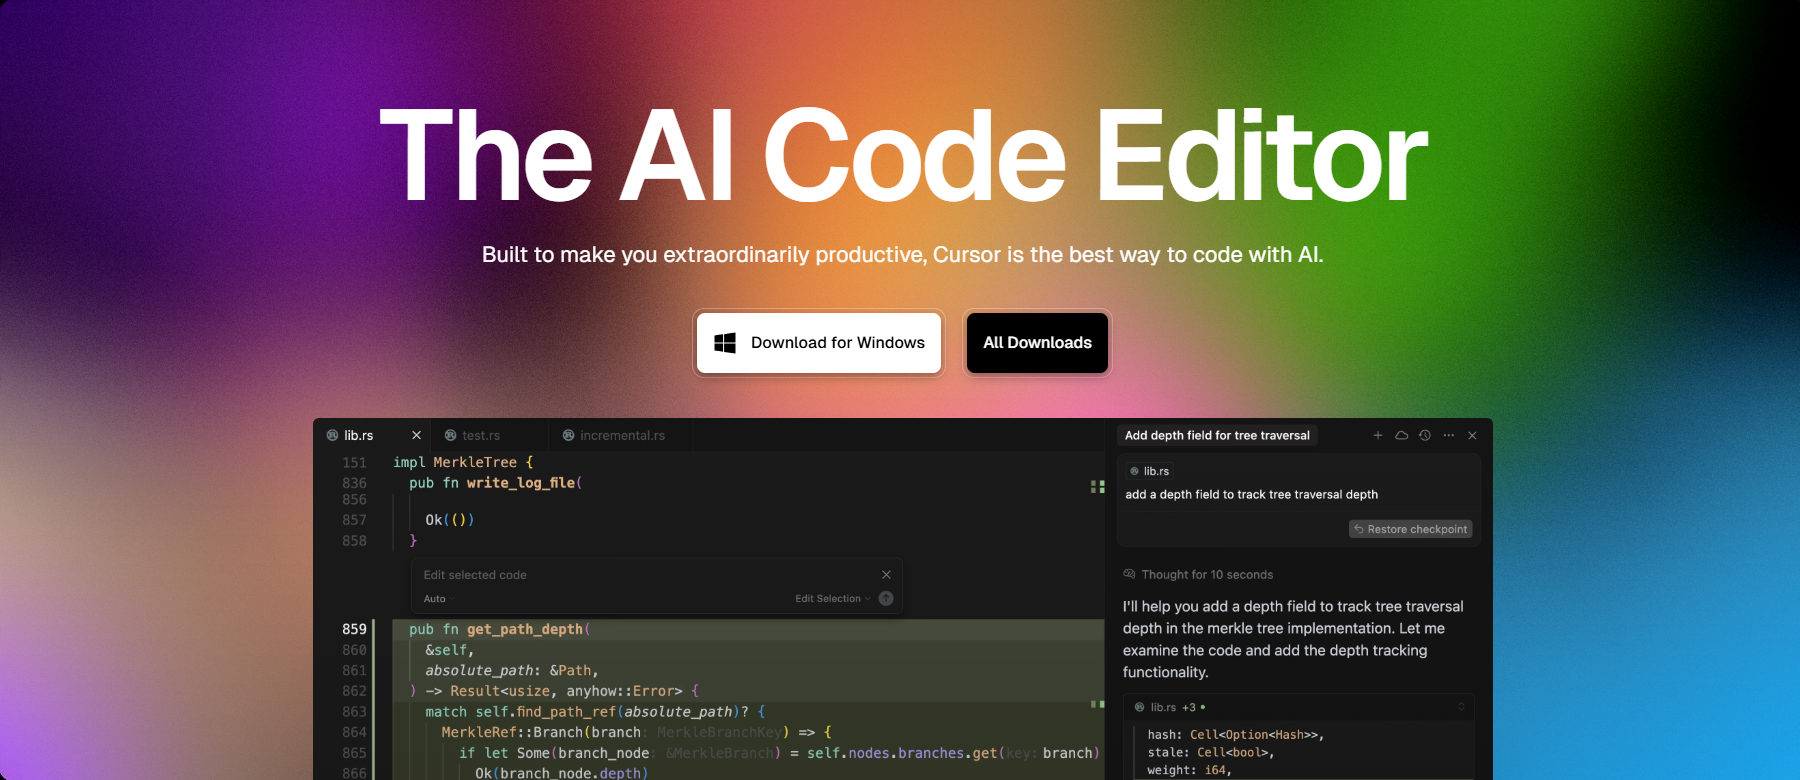Viewport: 1800px width, 780px height.
Task: Click the green diff marker beside write_log_file
Action: coord(1097,487)
